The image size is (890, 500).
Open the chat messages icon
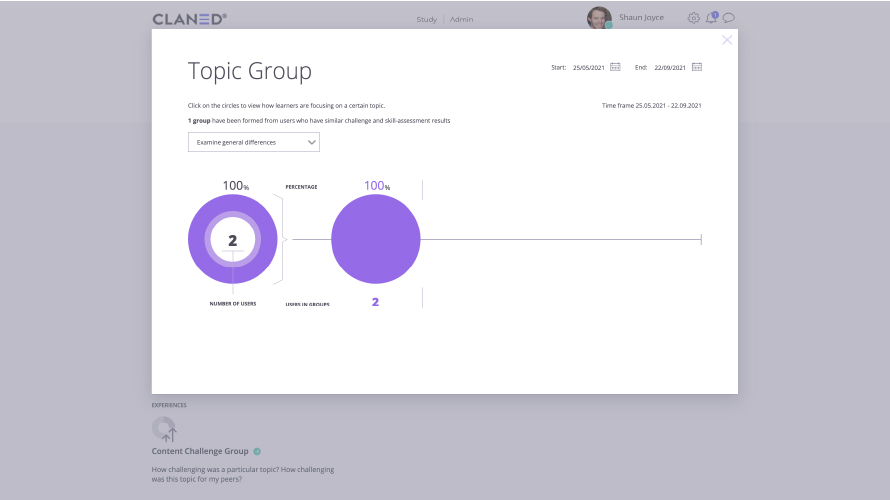729,18
